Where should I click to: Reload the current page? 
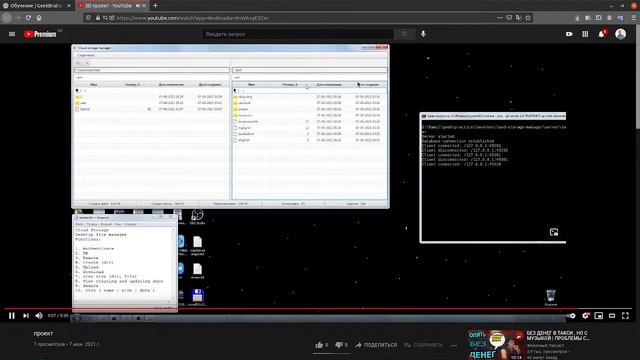[x=28, y=18]
